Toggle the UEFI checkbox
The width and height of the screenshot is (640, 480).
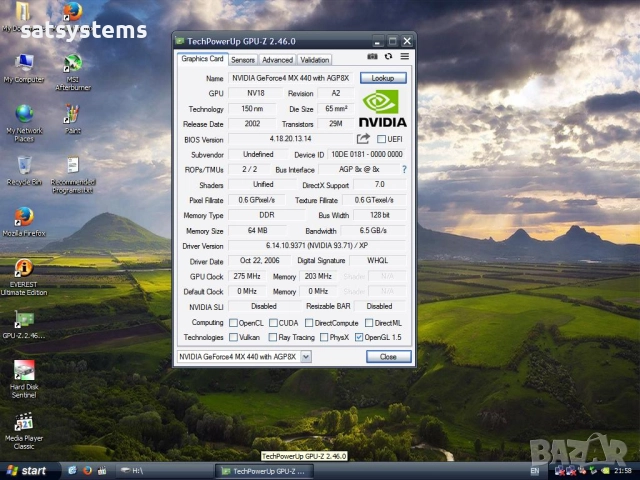(381, 139)
